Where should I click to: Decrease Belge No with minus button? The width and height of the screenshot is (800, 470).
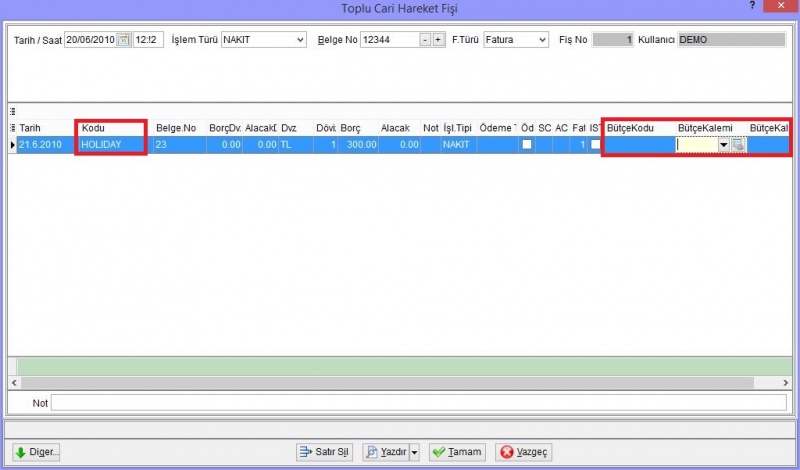click(x=425, y=40)
